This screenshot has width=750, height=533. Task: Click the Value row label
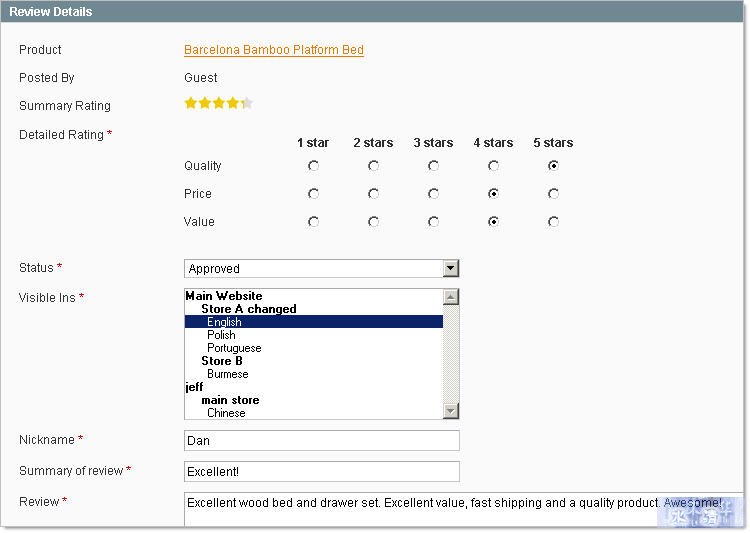click(199, 222)
